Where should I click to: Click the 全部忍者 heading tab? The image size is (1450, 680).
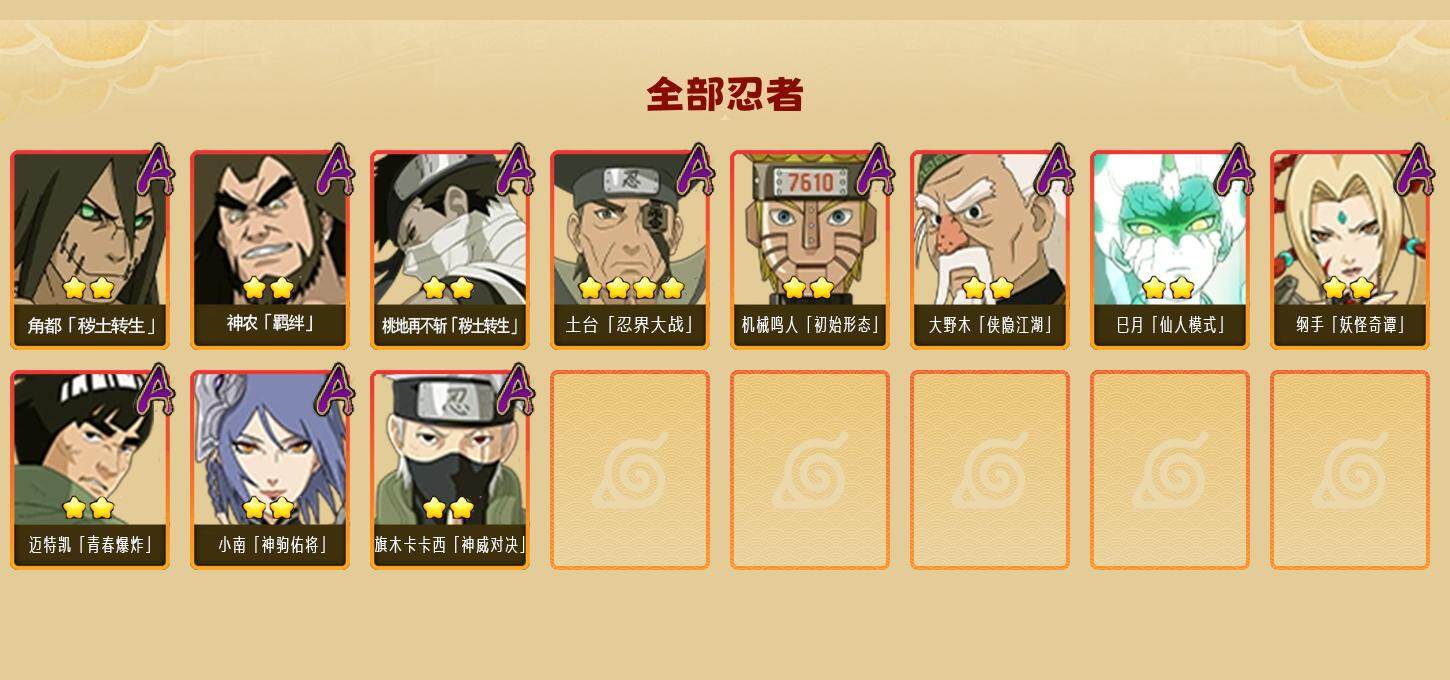coord(725,95)
